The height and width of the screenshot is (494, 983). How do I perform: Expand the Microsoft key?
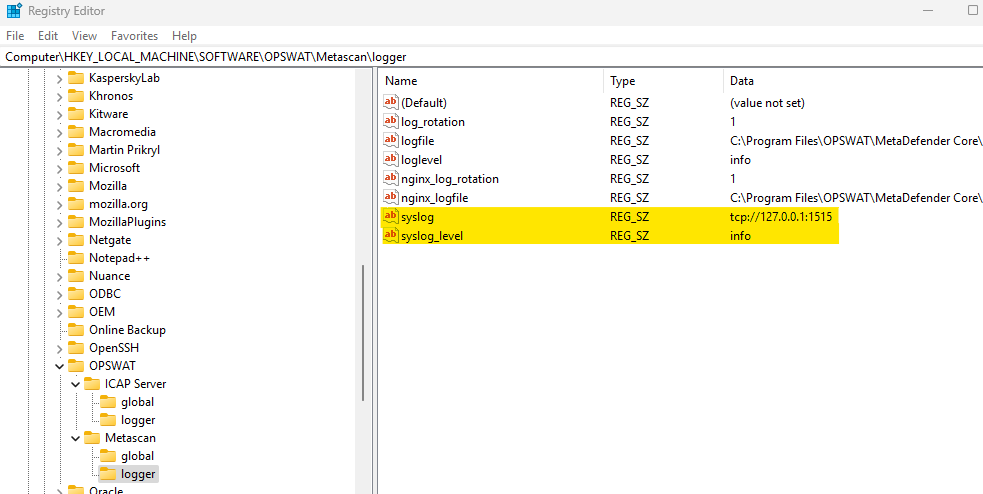[60, 168]
